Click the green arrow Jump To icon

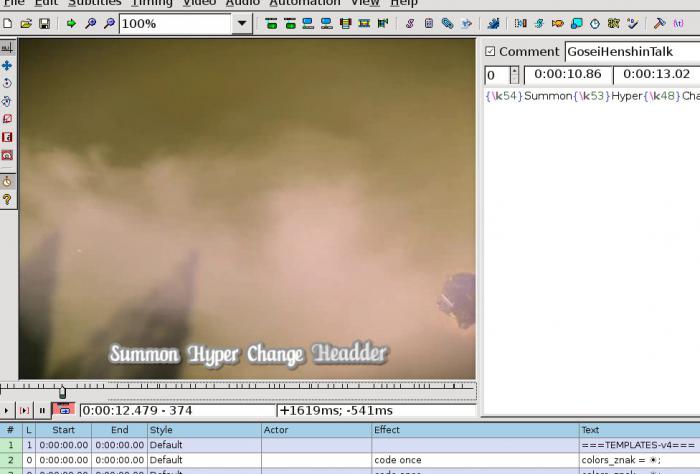pyautogui.click(x=71, y=23)
